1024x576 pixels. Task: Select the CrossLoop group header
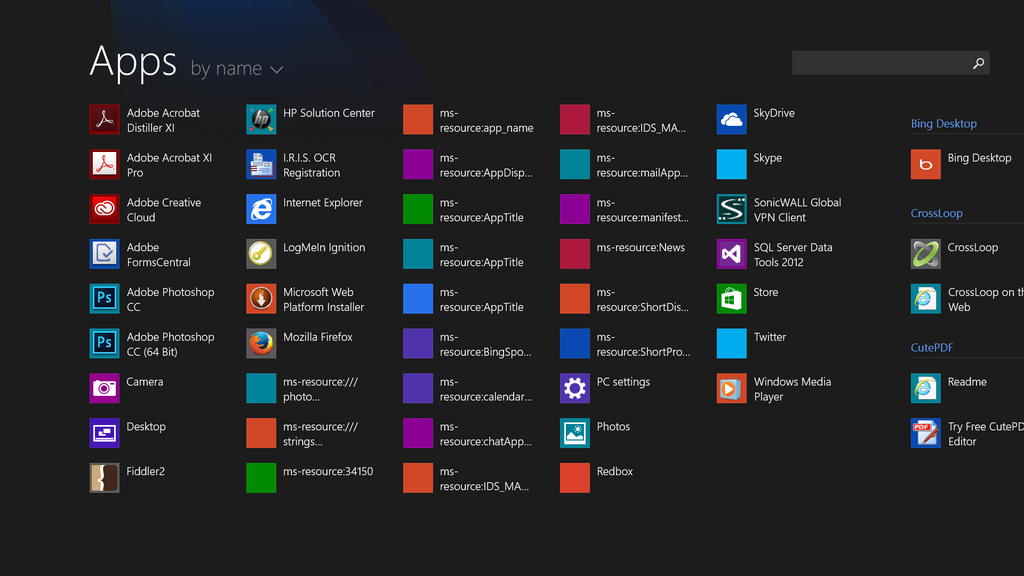click(936, 213)
